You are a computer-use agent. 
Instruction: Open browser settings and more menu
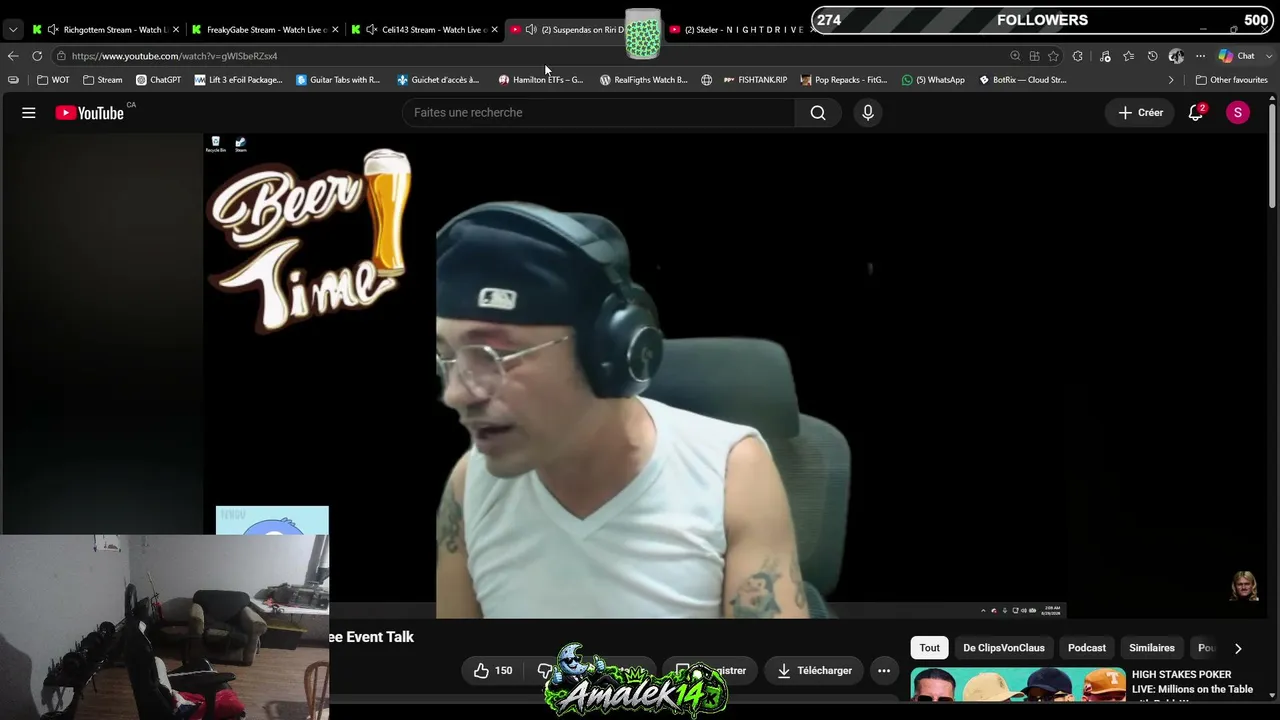click(1201, 56)
